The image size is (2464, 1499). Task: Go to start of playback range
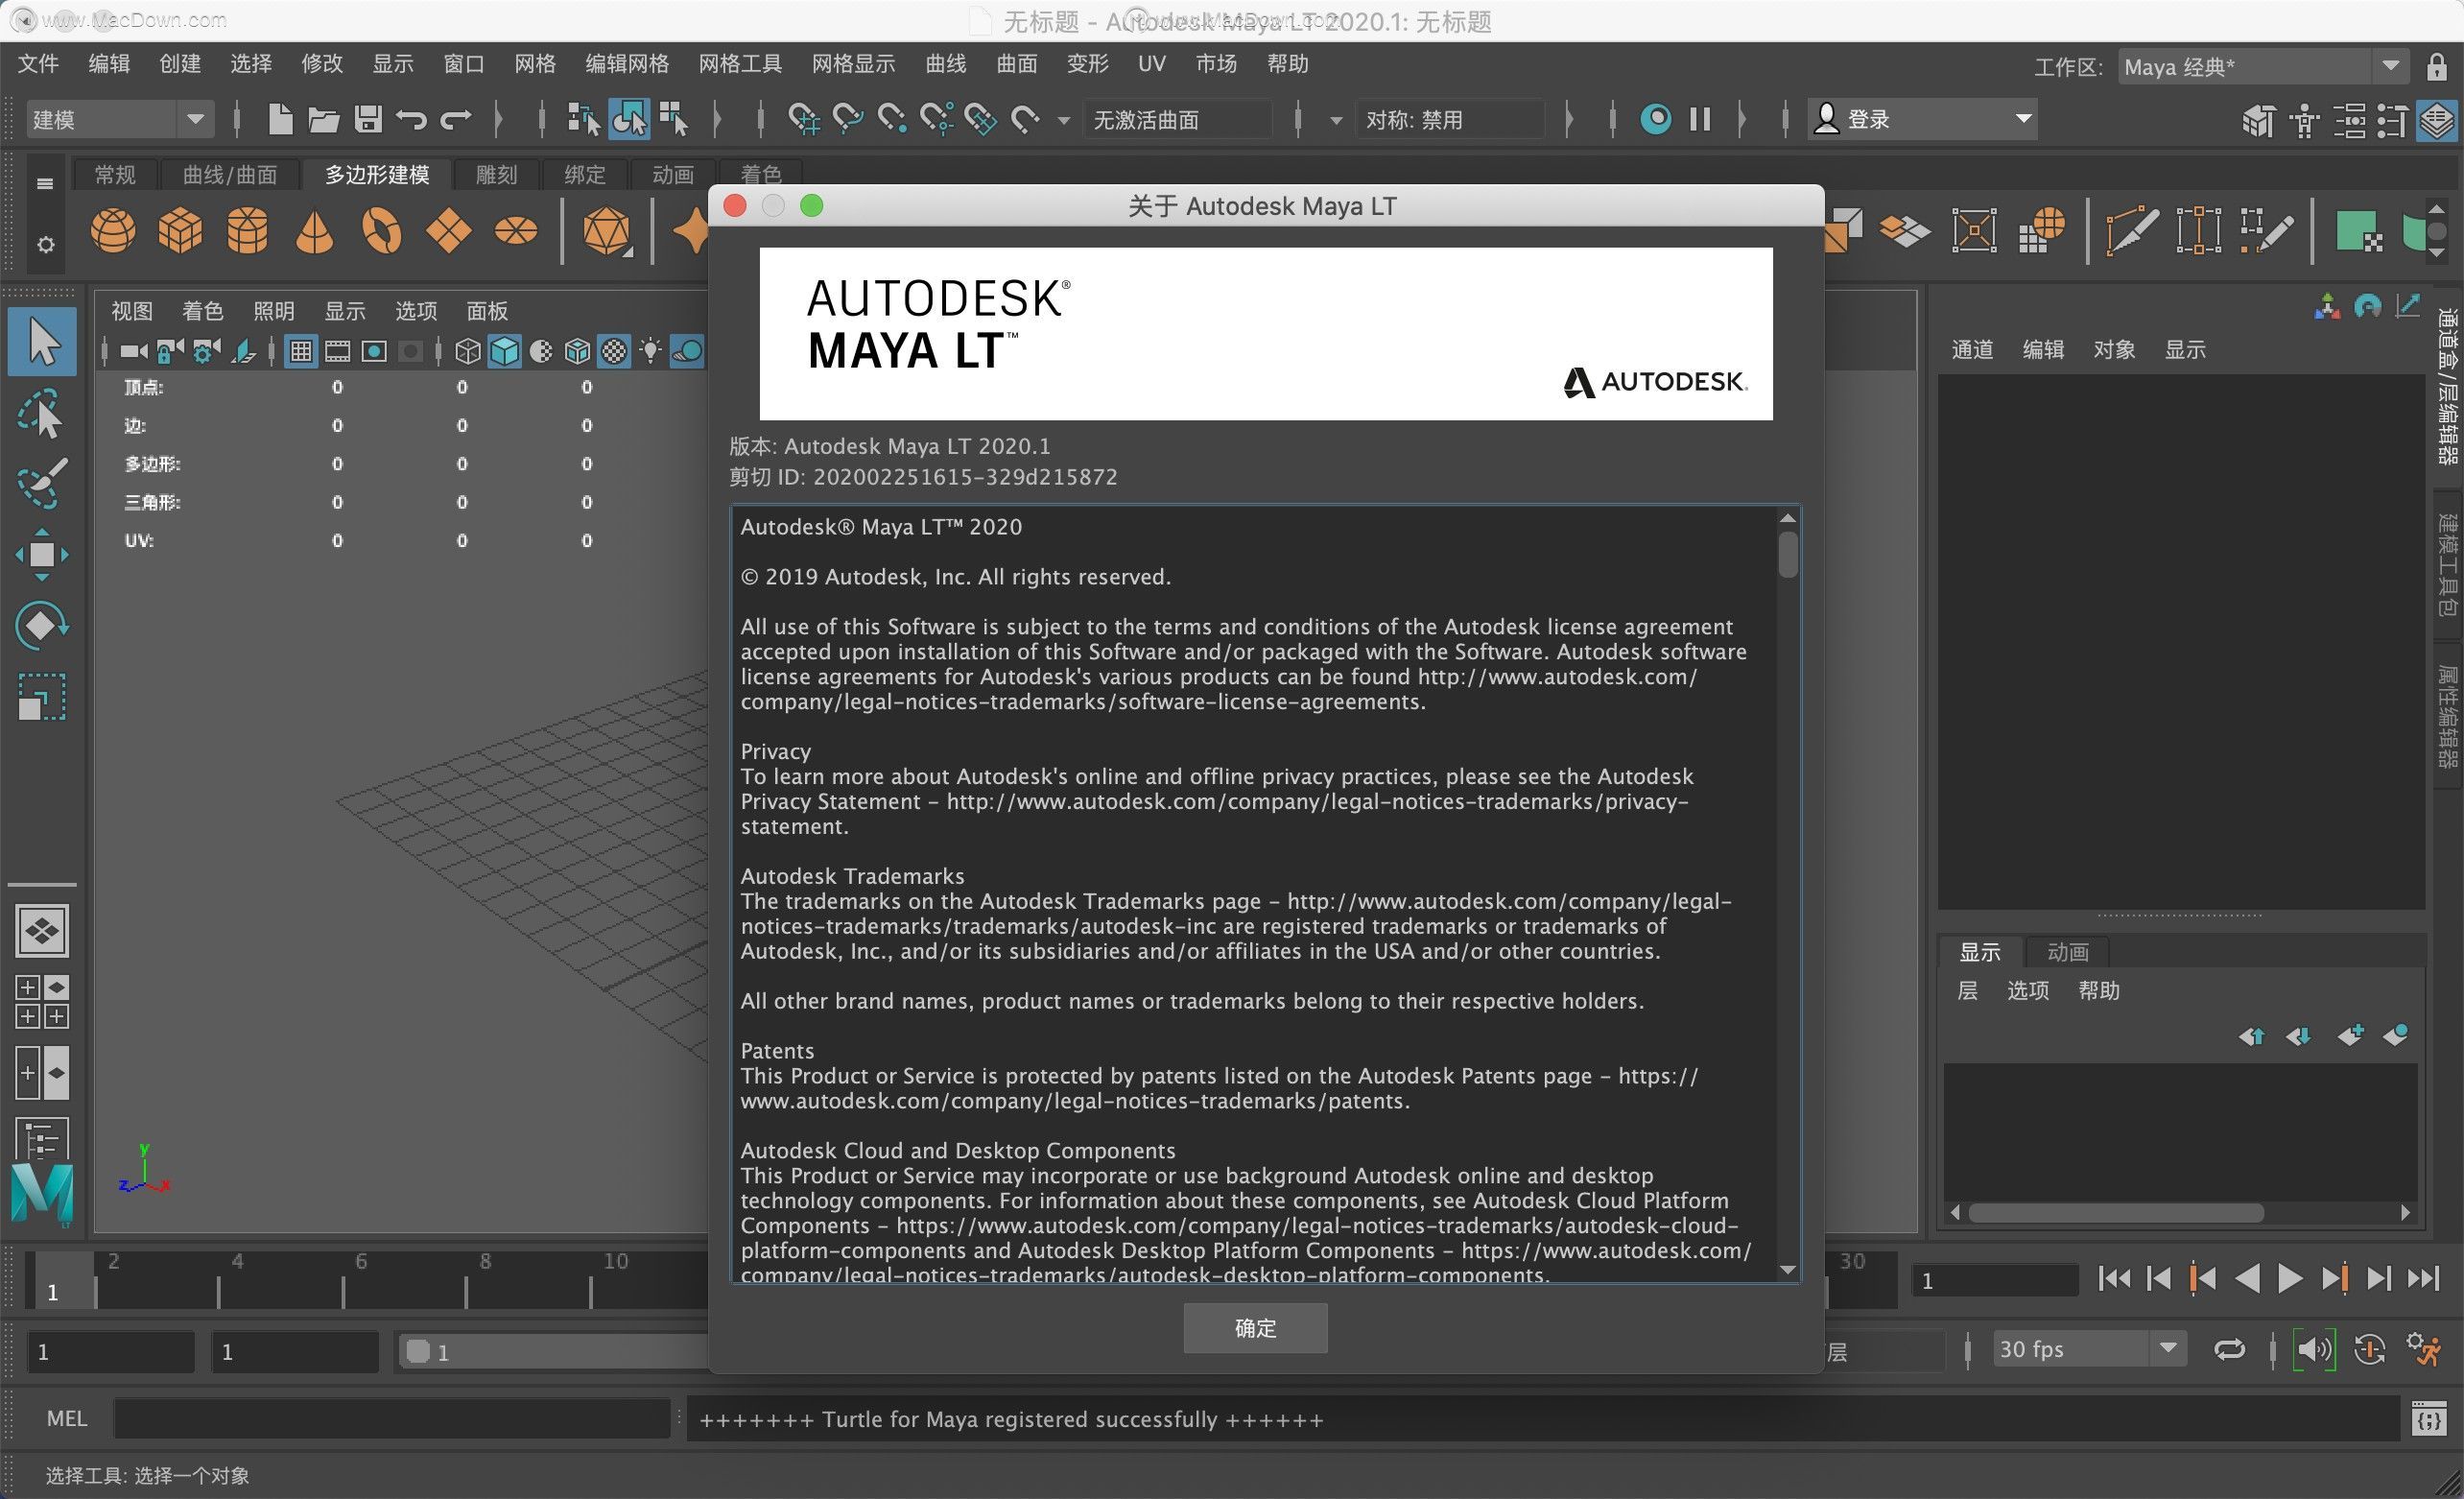tap(2113, 1278)
